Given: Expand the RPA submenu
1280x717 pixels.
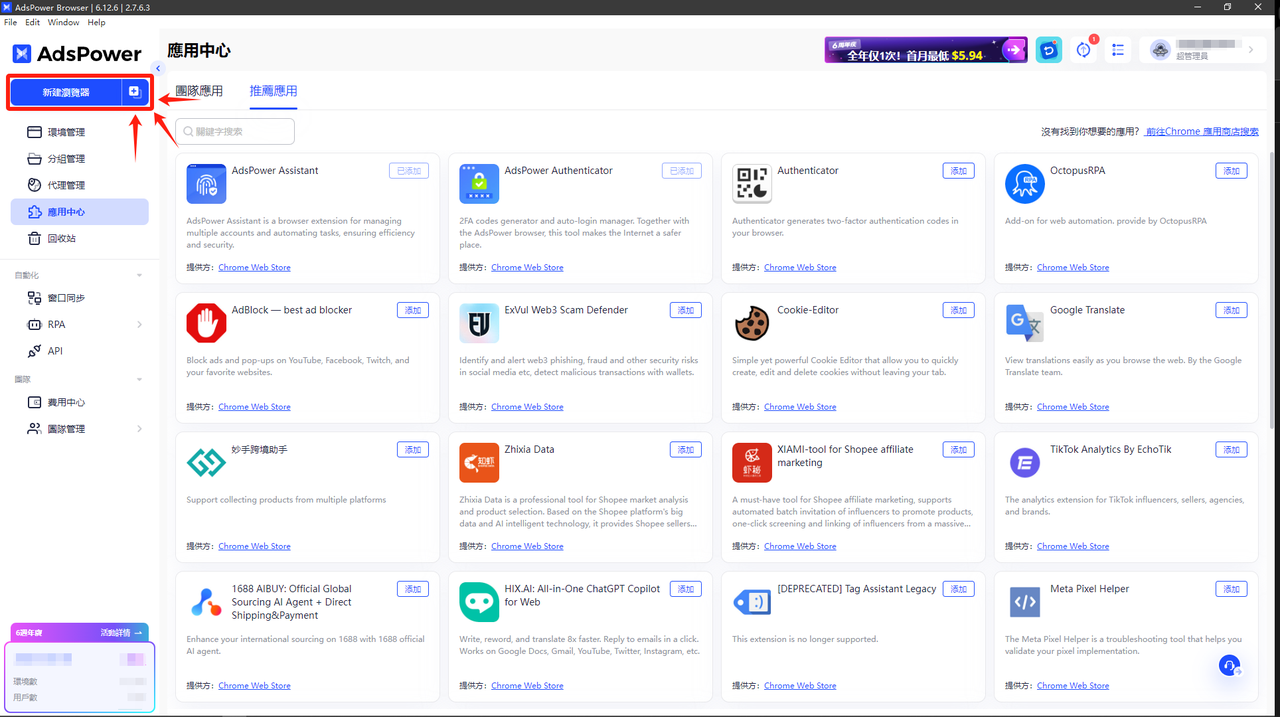Looking at the screenshot, I should tap(139, 324).
